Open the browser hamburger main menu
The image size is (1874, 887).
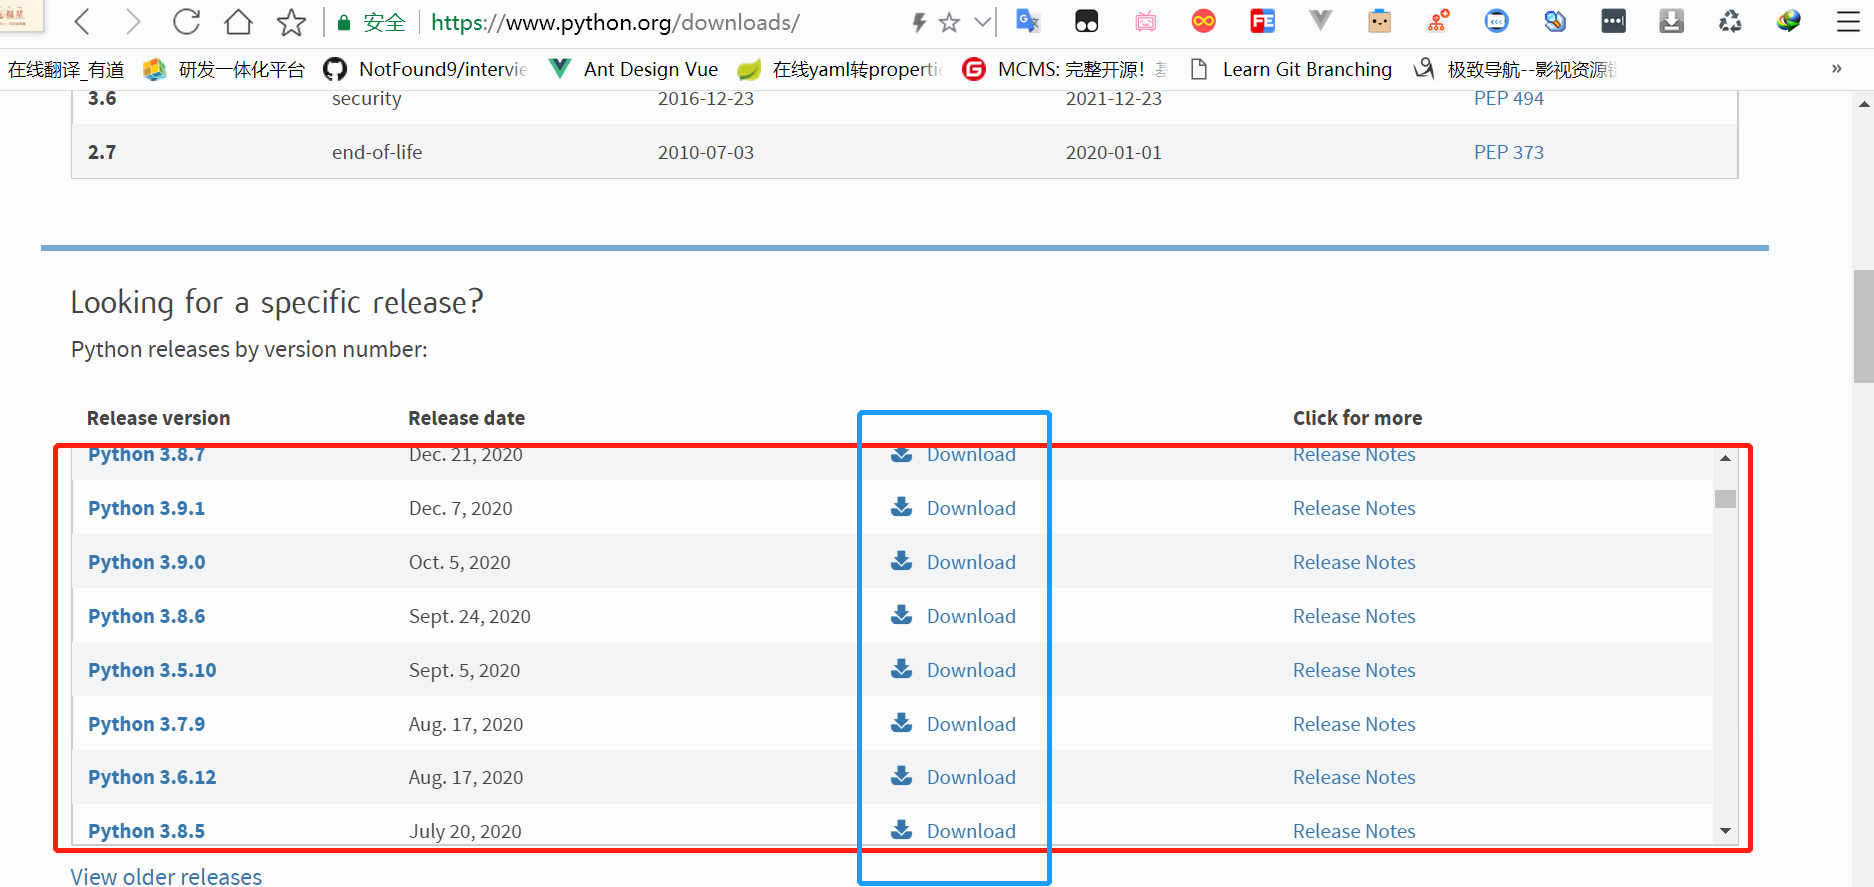tap(1848, 22)
